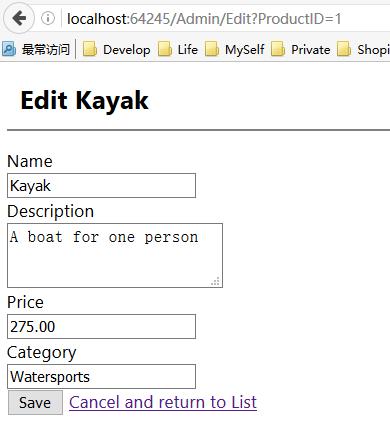Click the Price field label
Viewport: 390px width, 439px height.
pyautogui.click(x=25, y=302)
